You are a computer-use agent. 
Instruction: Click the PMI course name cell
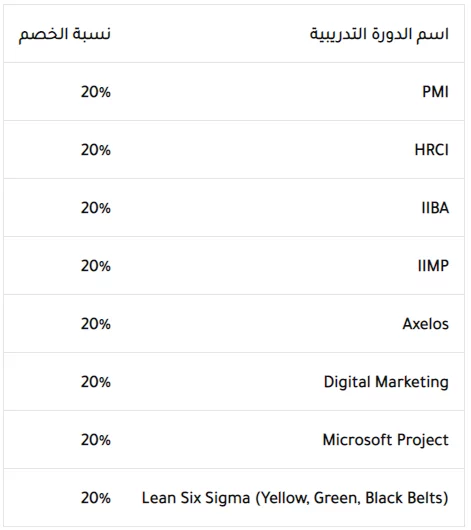click(435, 92)
